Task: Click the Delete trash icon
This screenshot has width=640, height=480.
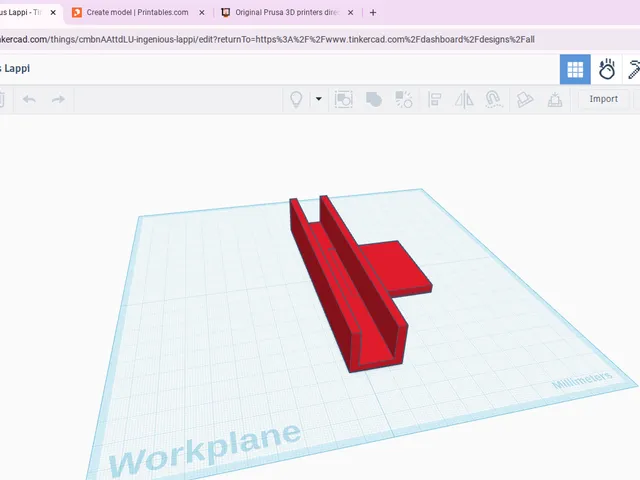Action: click(x=2, y=99)
